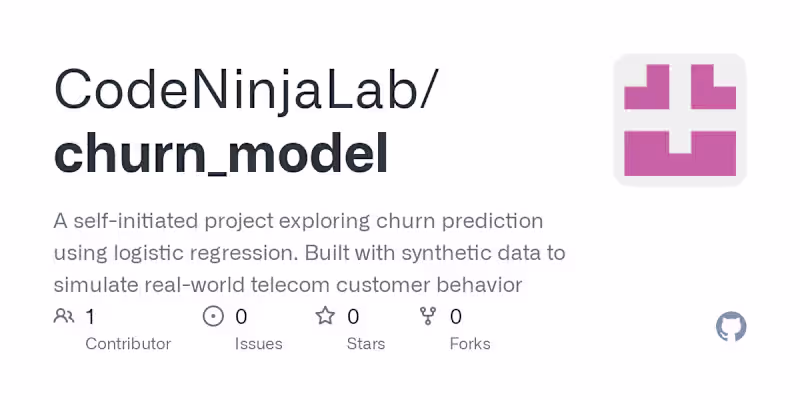Click the description line starting "A self-initiated project"
Screen dimensions: 800x400
pos(298,220)
